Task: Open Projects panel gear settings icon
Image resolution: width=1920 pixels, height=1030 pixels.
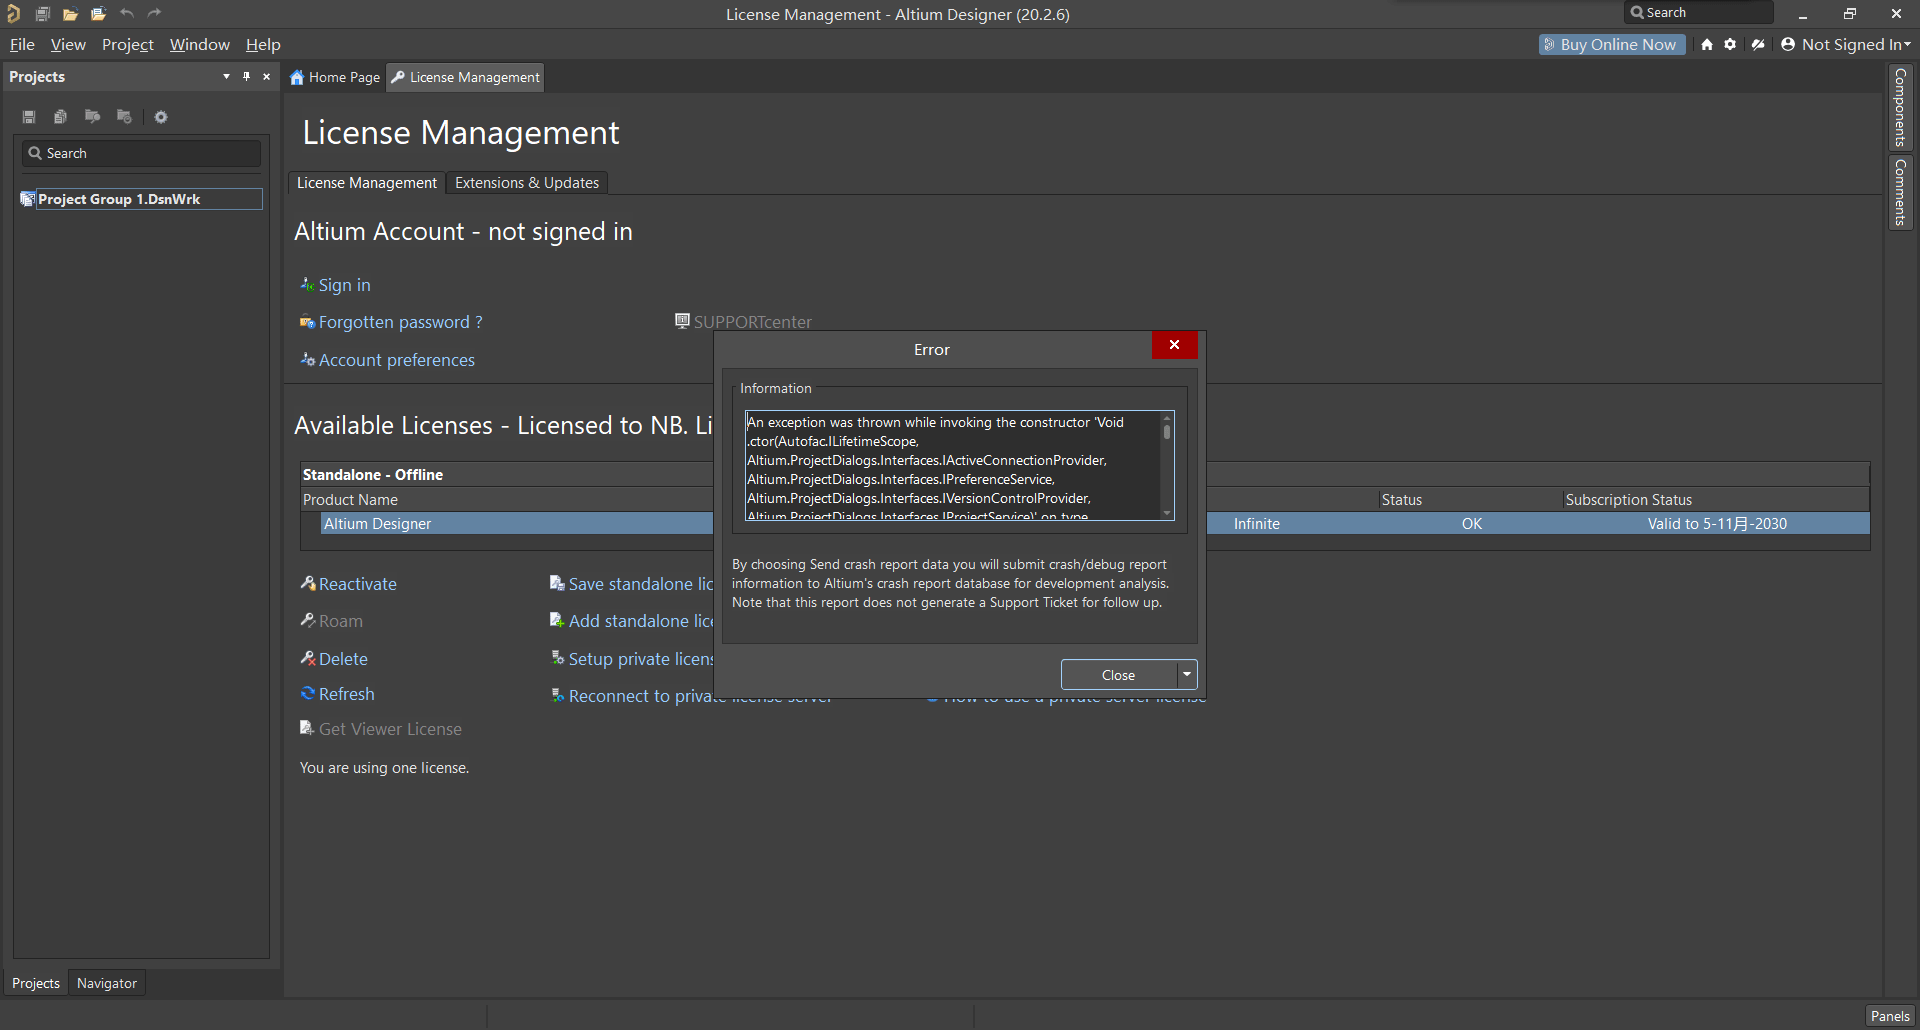Action: pyautogui.click(x=161, y=117)
